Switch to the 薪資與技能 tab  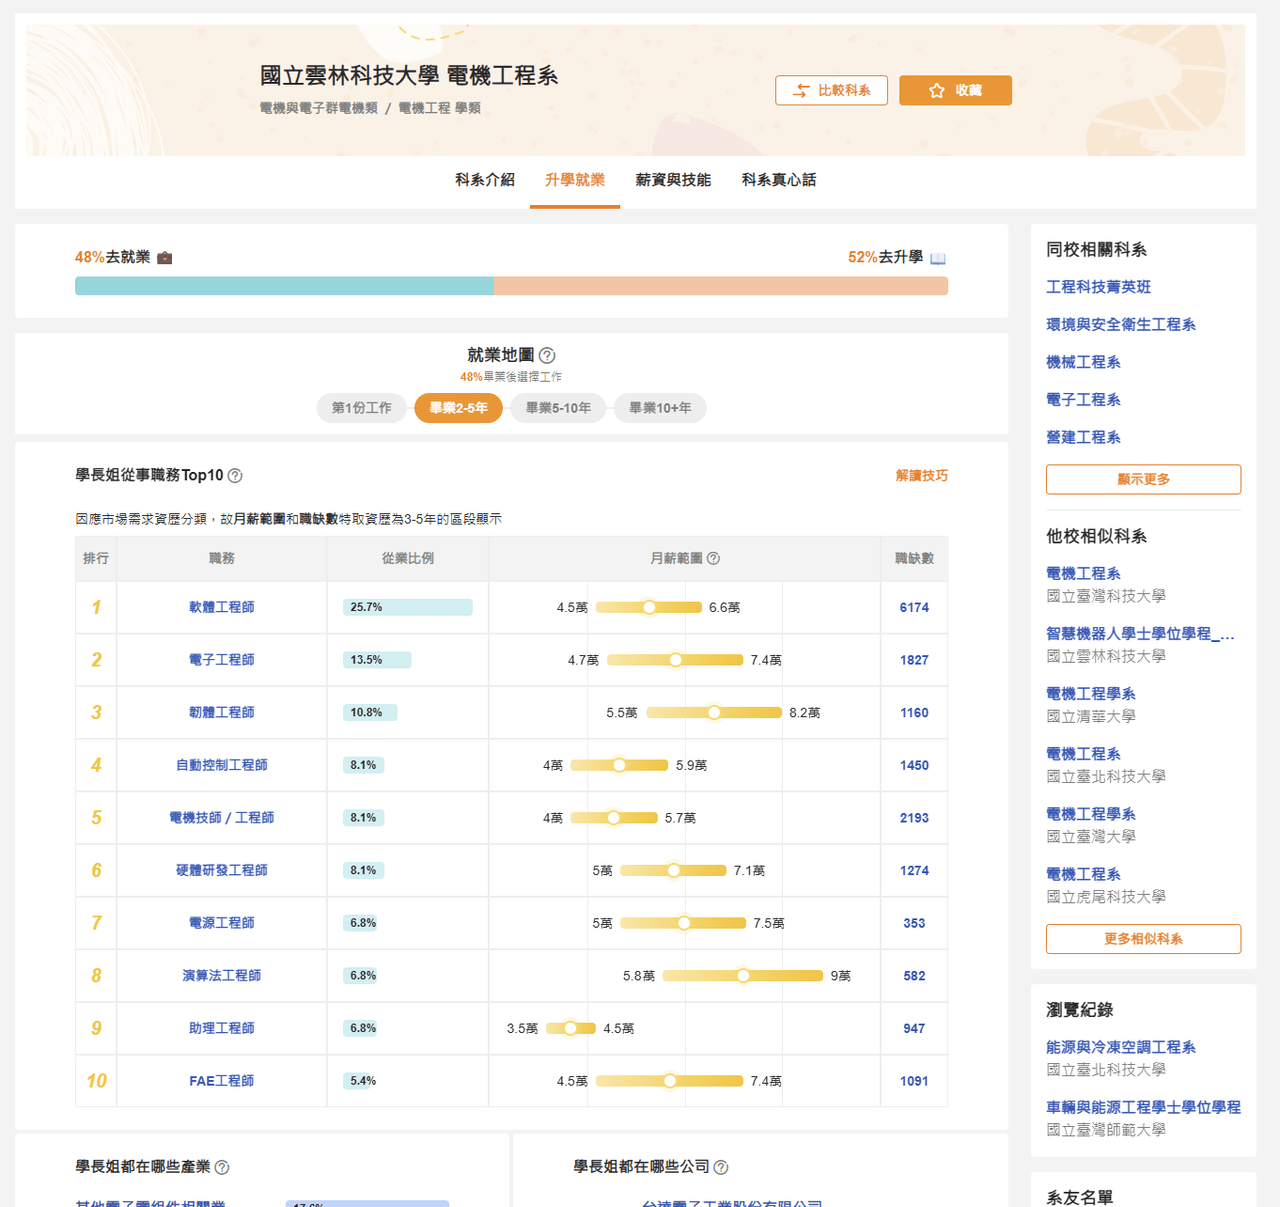673,180
